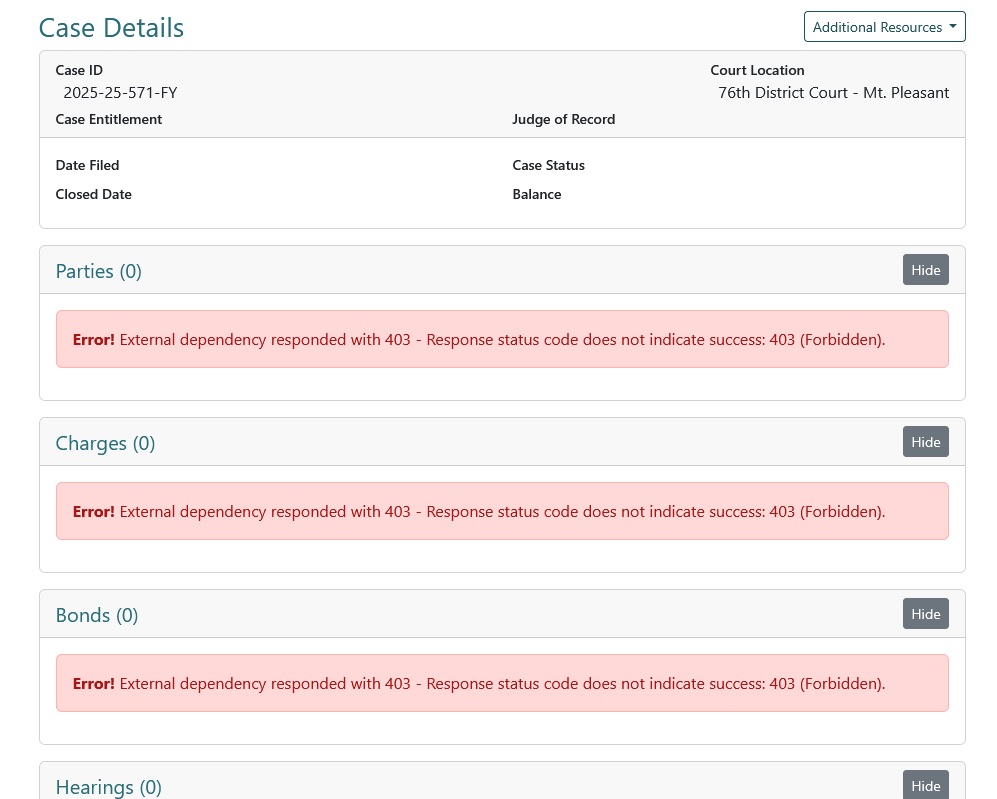
Task: Click the Case Entitlement label
Action: click(109, 120)
